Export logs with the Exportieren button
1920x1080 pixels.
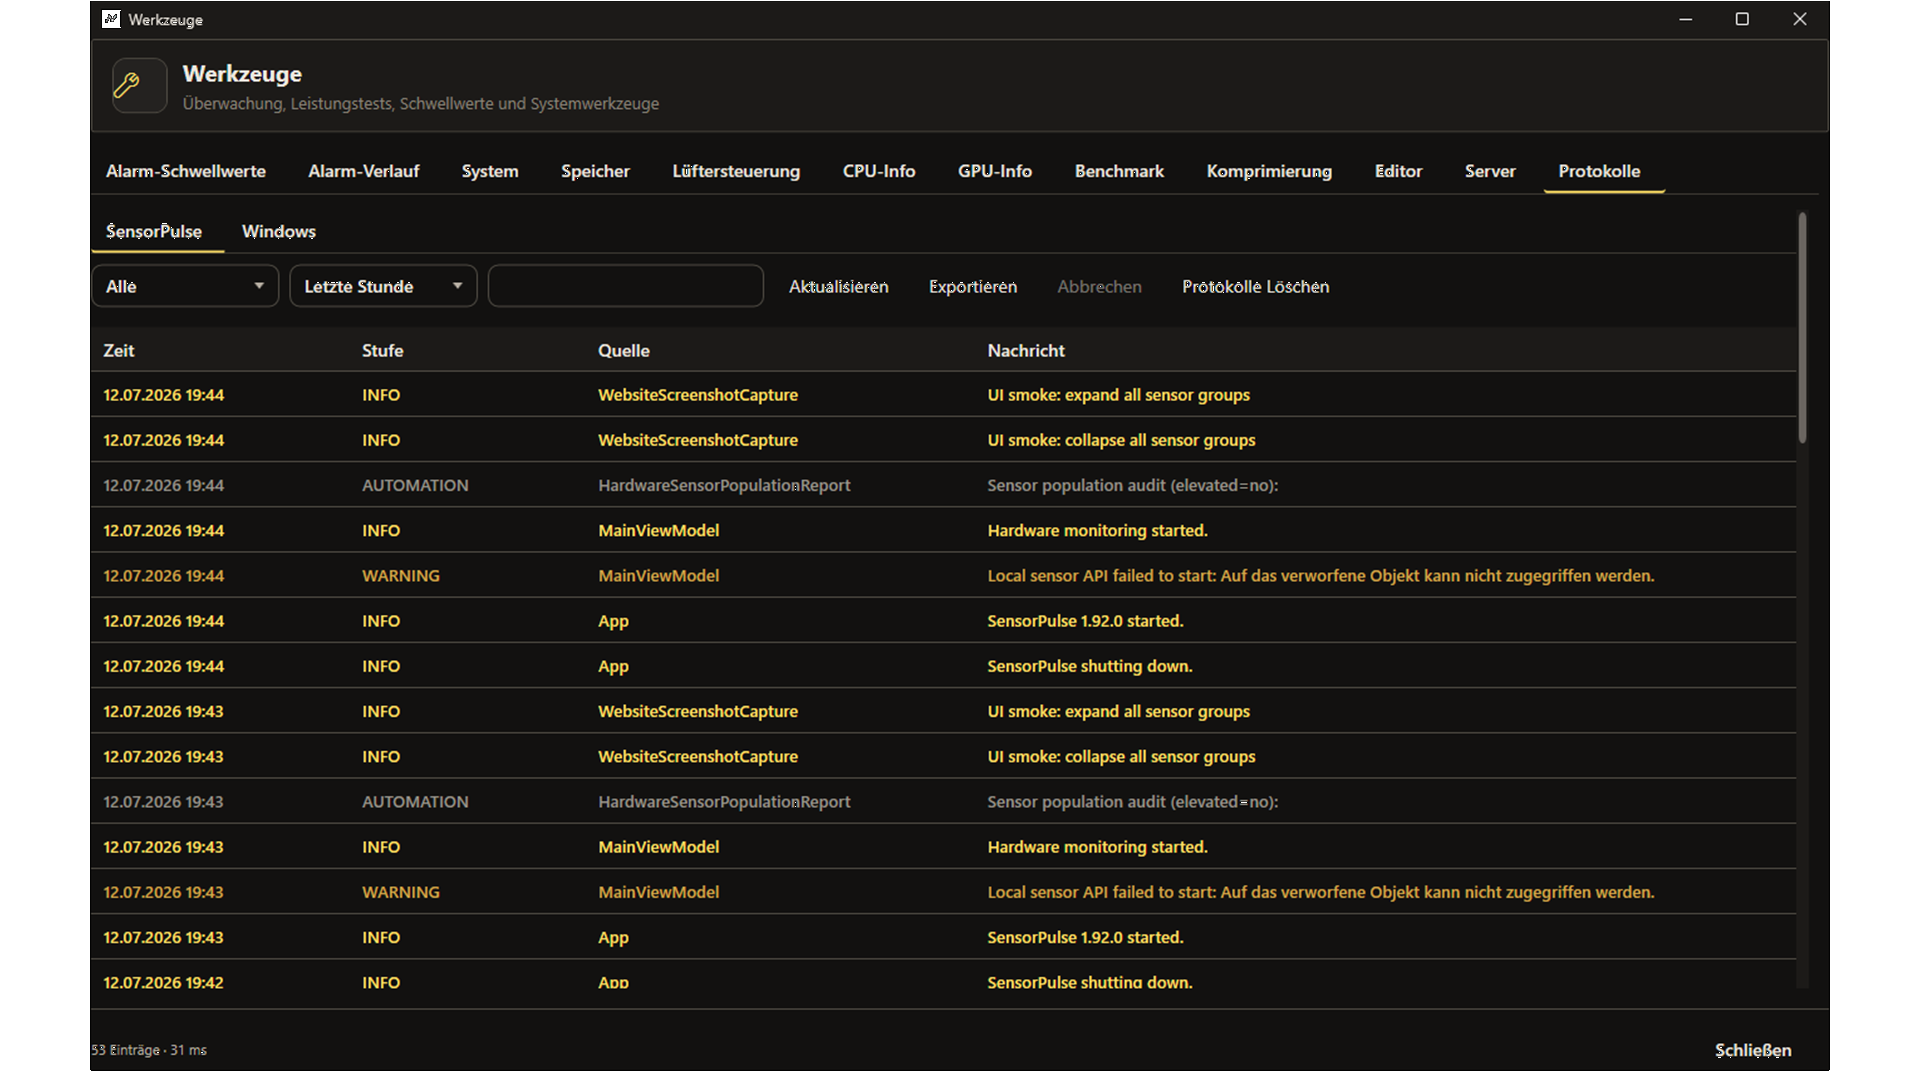point(973,287)
